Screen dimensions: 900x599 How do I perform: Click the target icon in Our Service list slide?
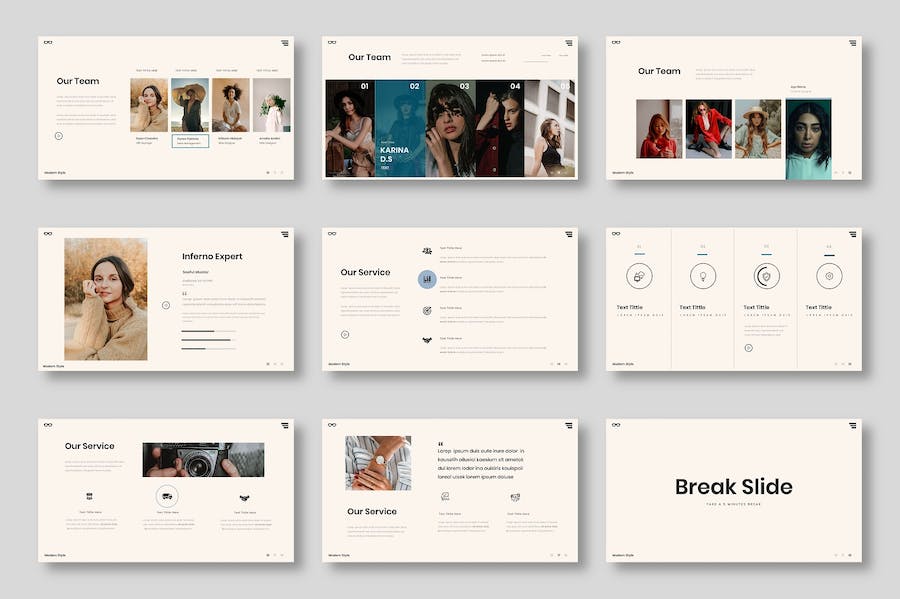pos(427,310)
